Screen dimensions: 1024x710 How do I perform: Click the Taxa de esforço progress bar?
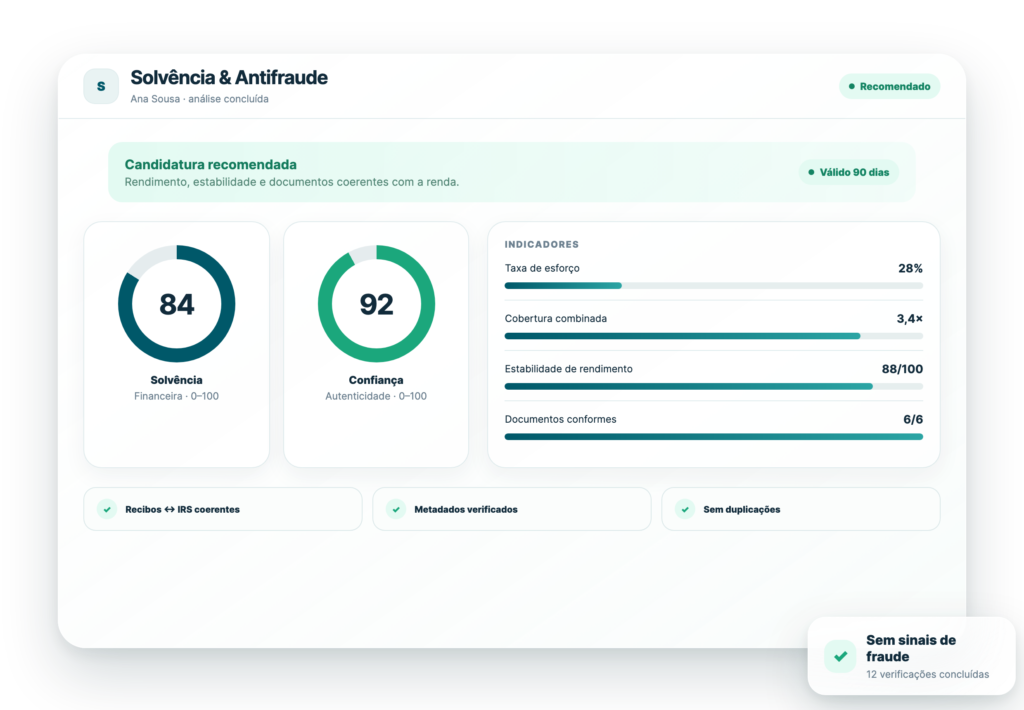(714, 285)
